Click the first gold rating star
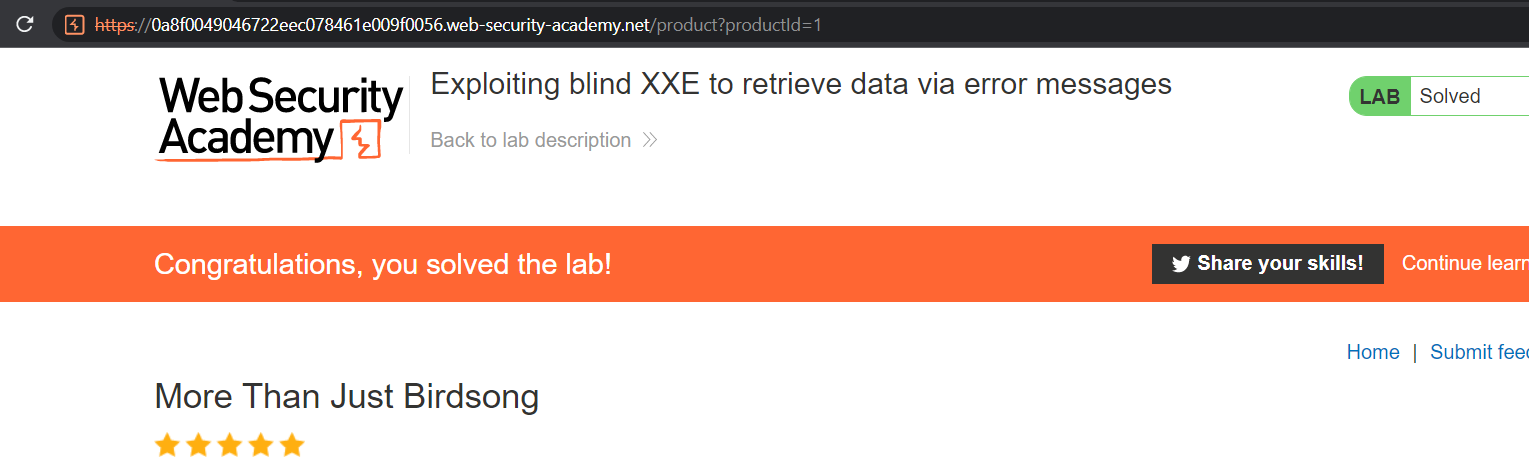The width and height of the screenshot is (1529, 460). coord(167,445)
